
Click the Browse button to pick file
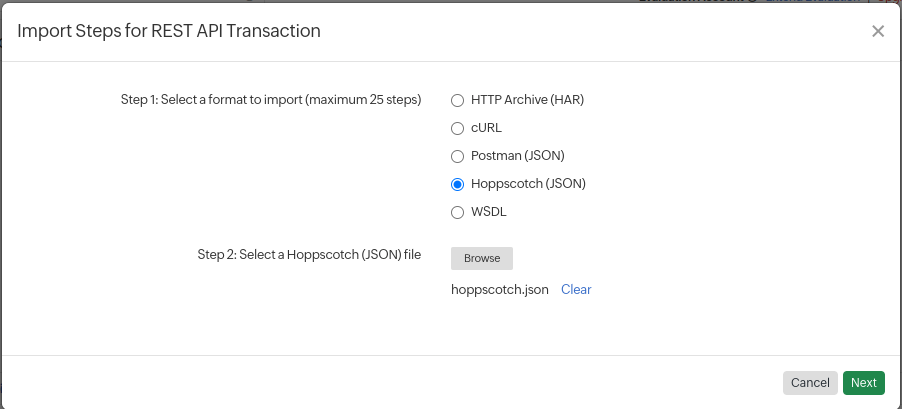coord(482,258)
